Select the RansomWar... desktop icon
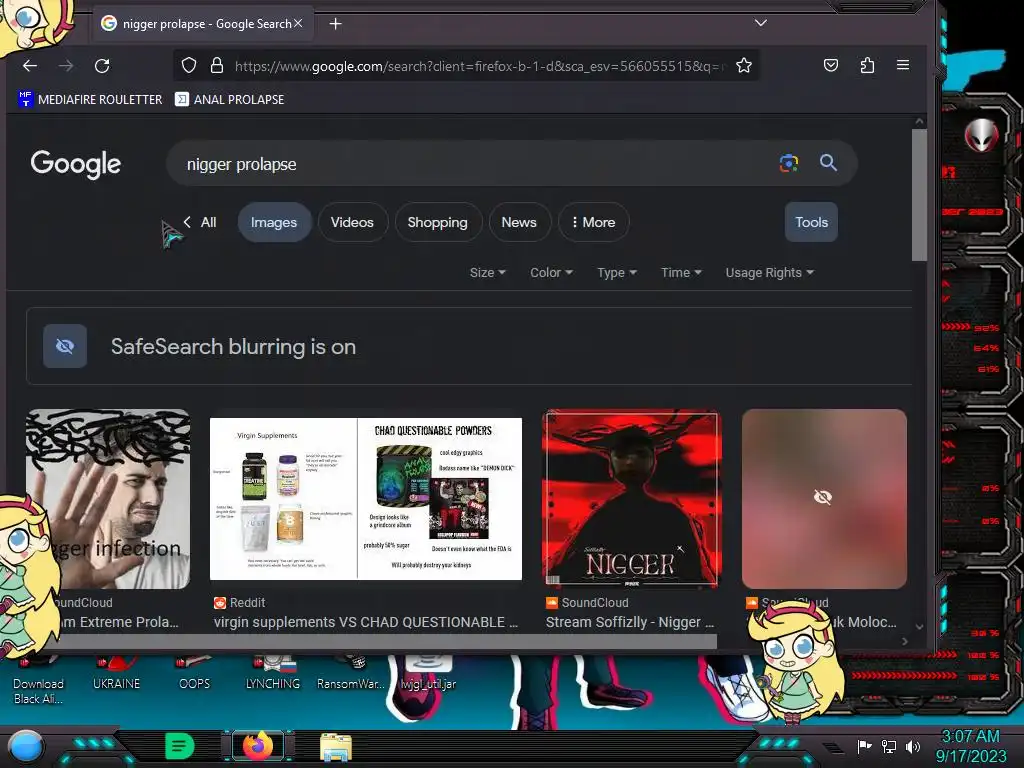The height and width of the screenshot is (768, 1024). pyautogui.click(x=351, y=674)
